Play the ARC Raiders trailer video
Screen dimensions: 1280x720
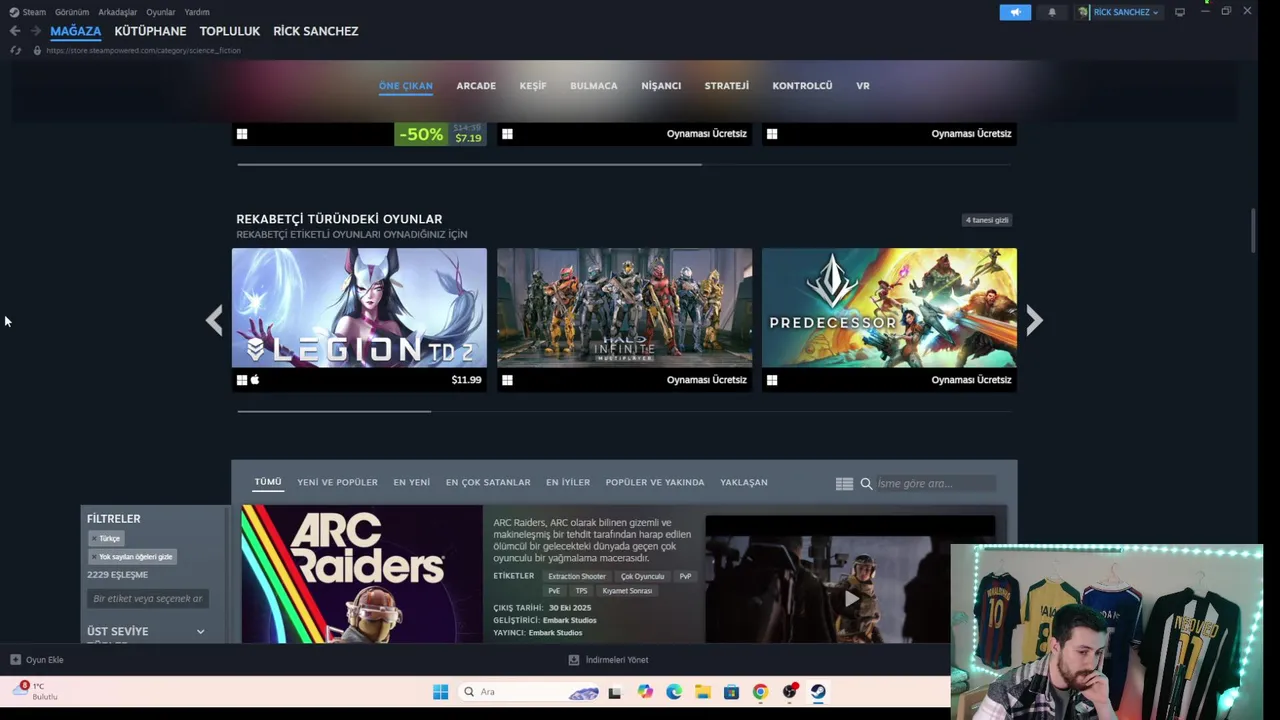click(851, 598)
